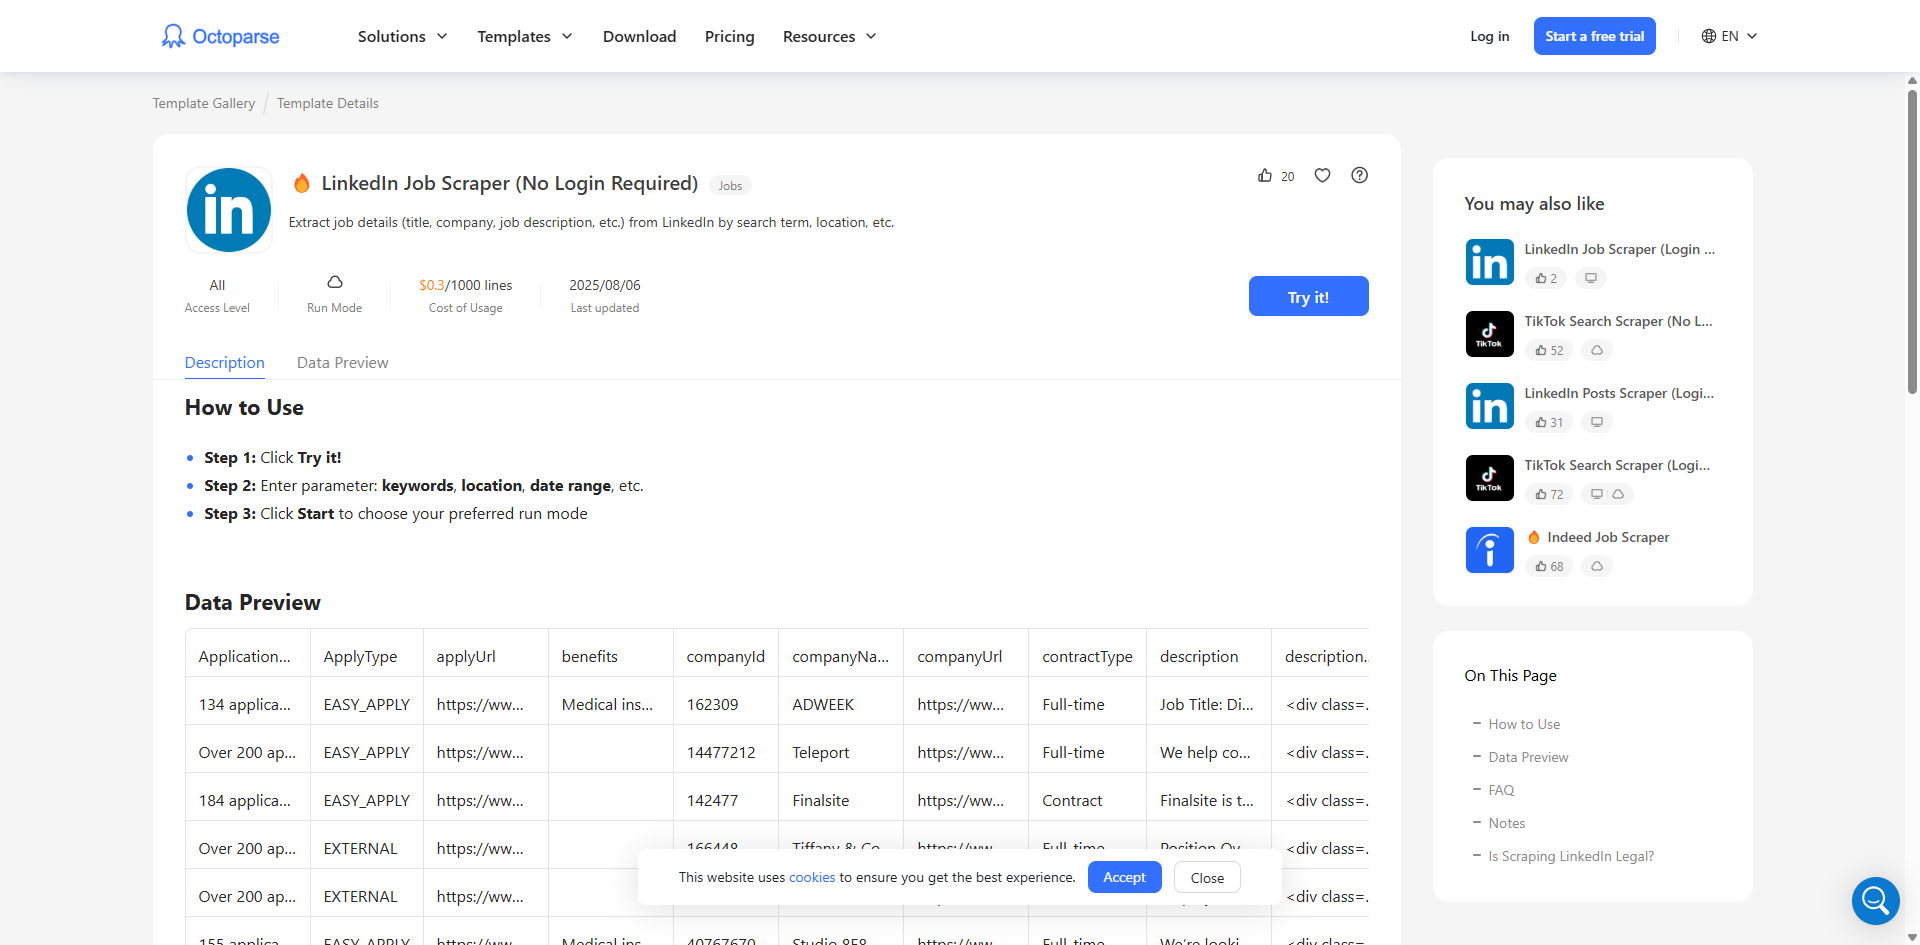Viewport: 1920px width, 945px height.
Task: Select the Description tab
Action: pos(225,363)
